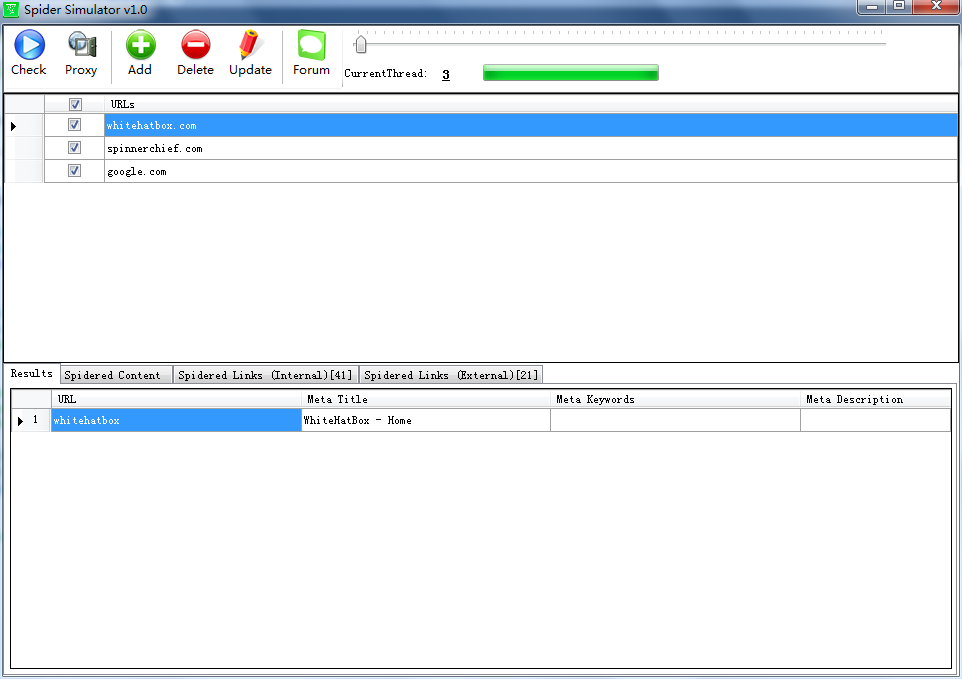Click the Meta Keywords column header

(x=675, y=399)
